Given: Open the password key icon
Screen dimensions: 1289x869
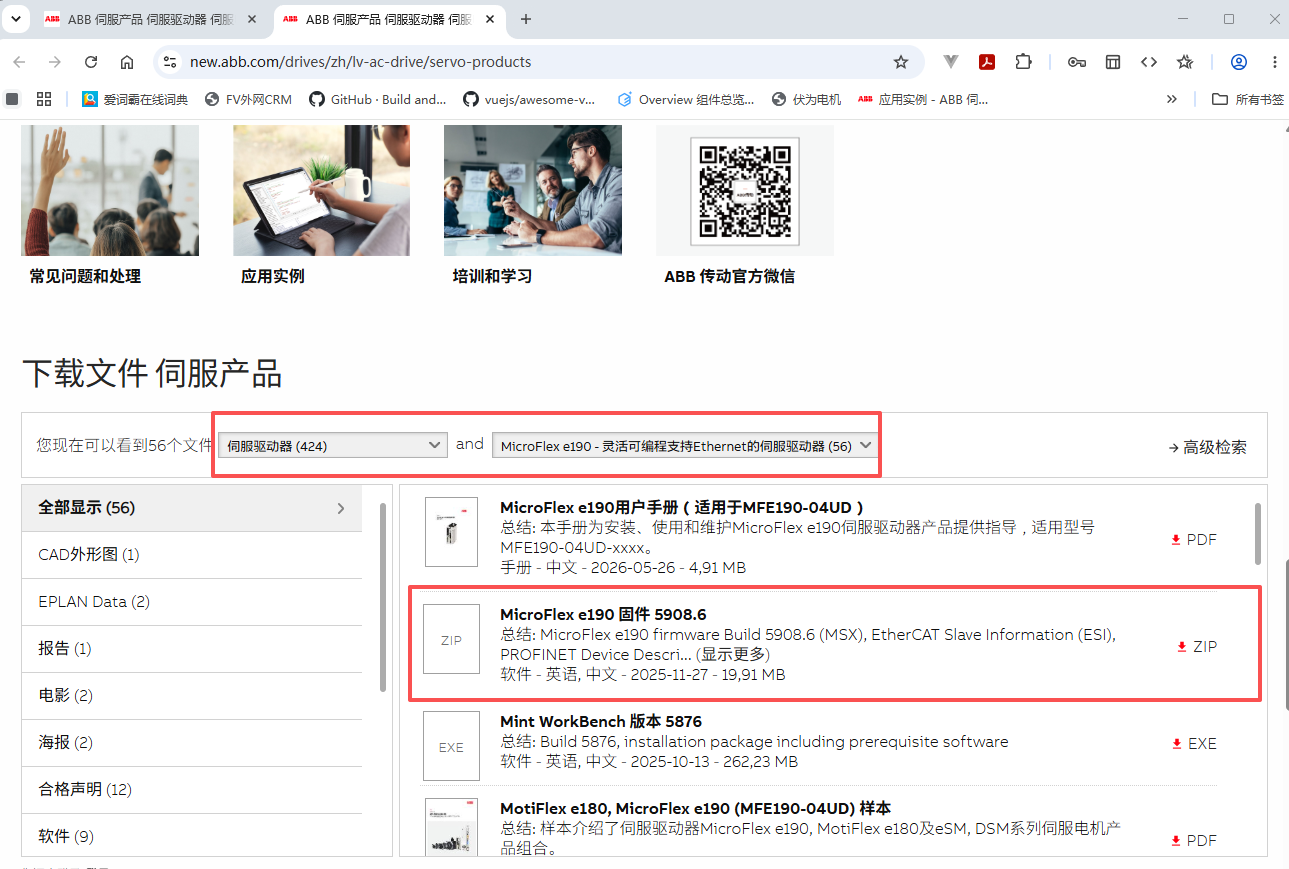Looking at the screenshot, I should click(1076, 62).
